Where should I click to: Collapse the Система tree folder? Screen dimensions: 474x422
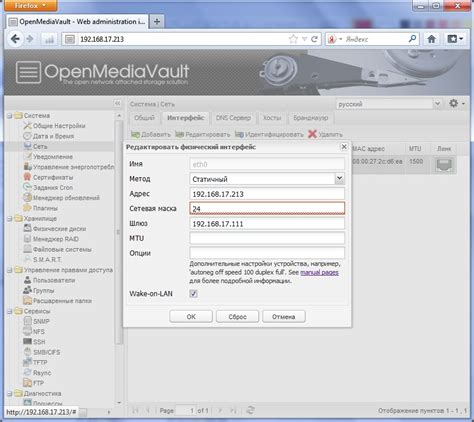(x=10, y=116)
